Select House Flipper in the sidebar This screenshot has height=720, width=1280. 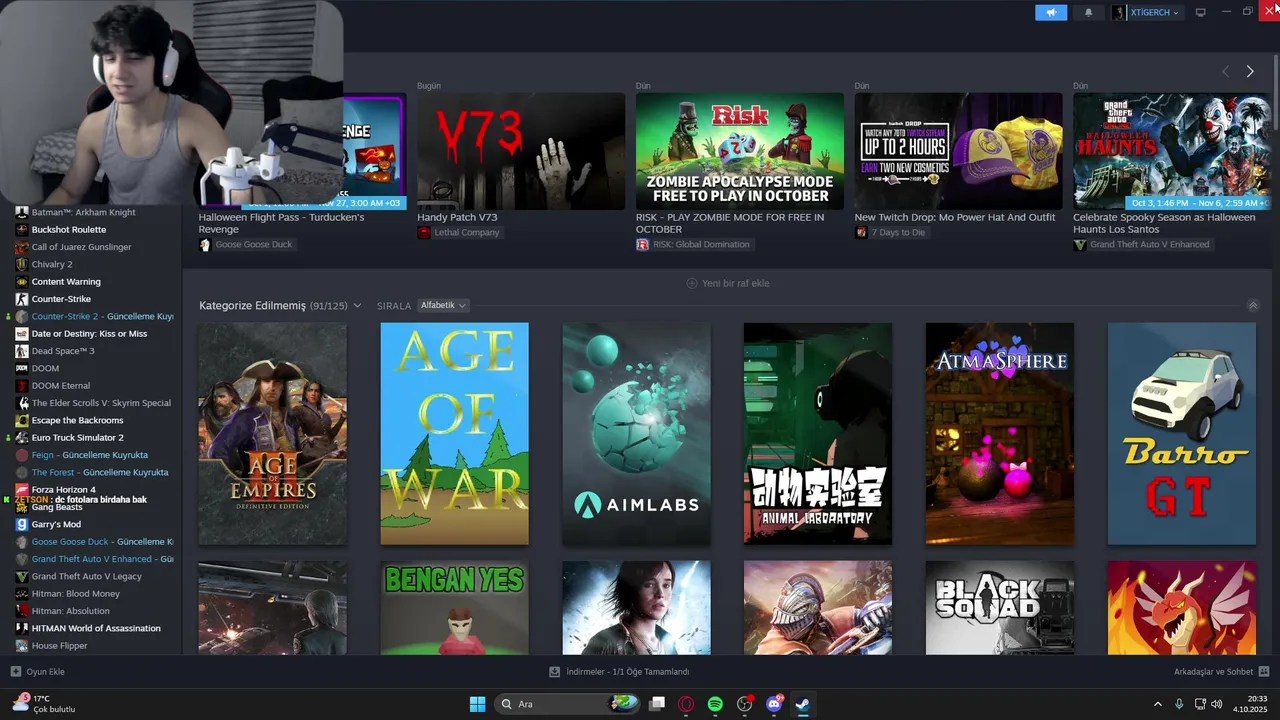click(x=59, y=645)
